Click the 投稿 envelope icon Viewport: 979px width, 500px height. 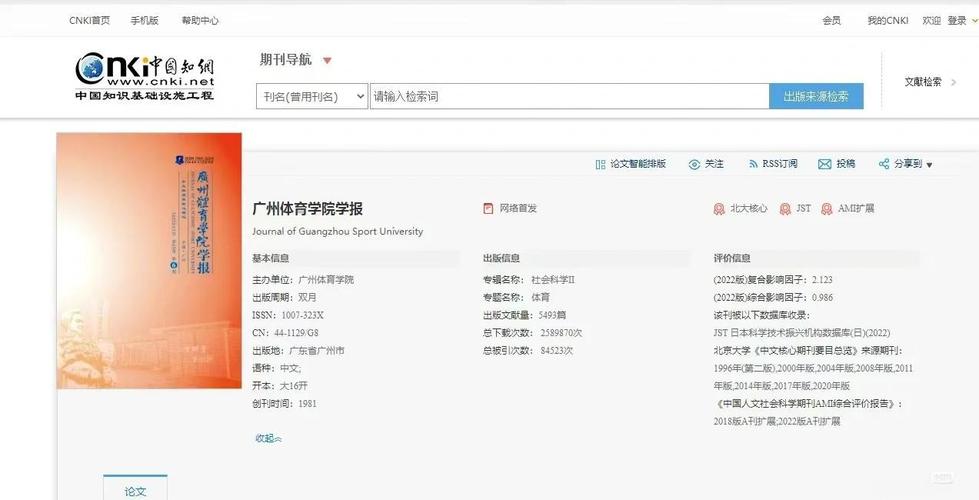pyautogui.click(x=825, y=164)
